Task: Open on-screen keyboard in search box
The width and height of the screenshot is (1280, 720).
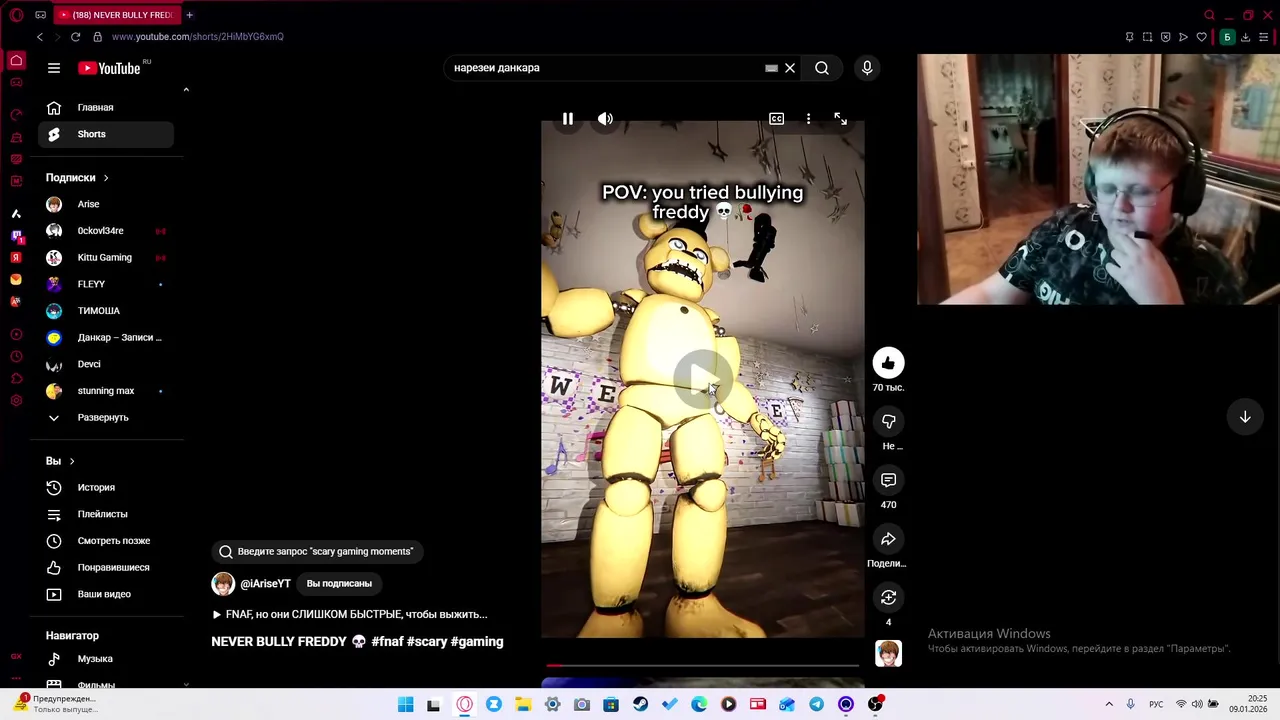Action: pyautogui.click(x=771, y=68)
